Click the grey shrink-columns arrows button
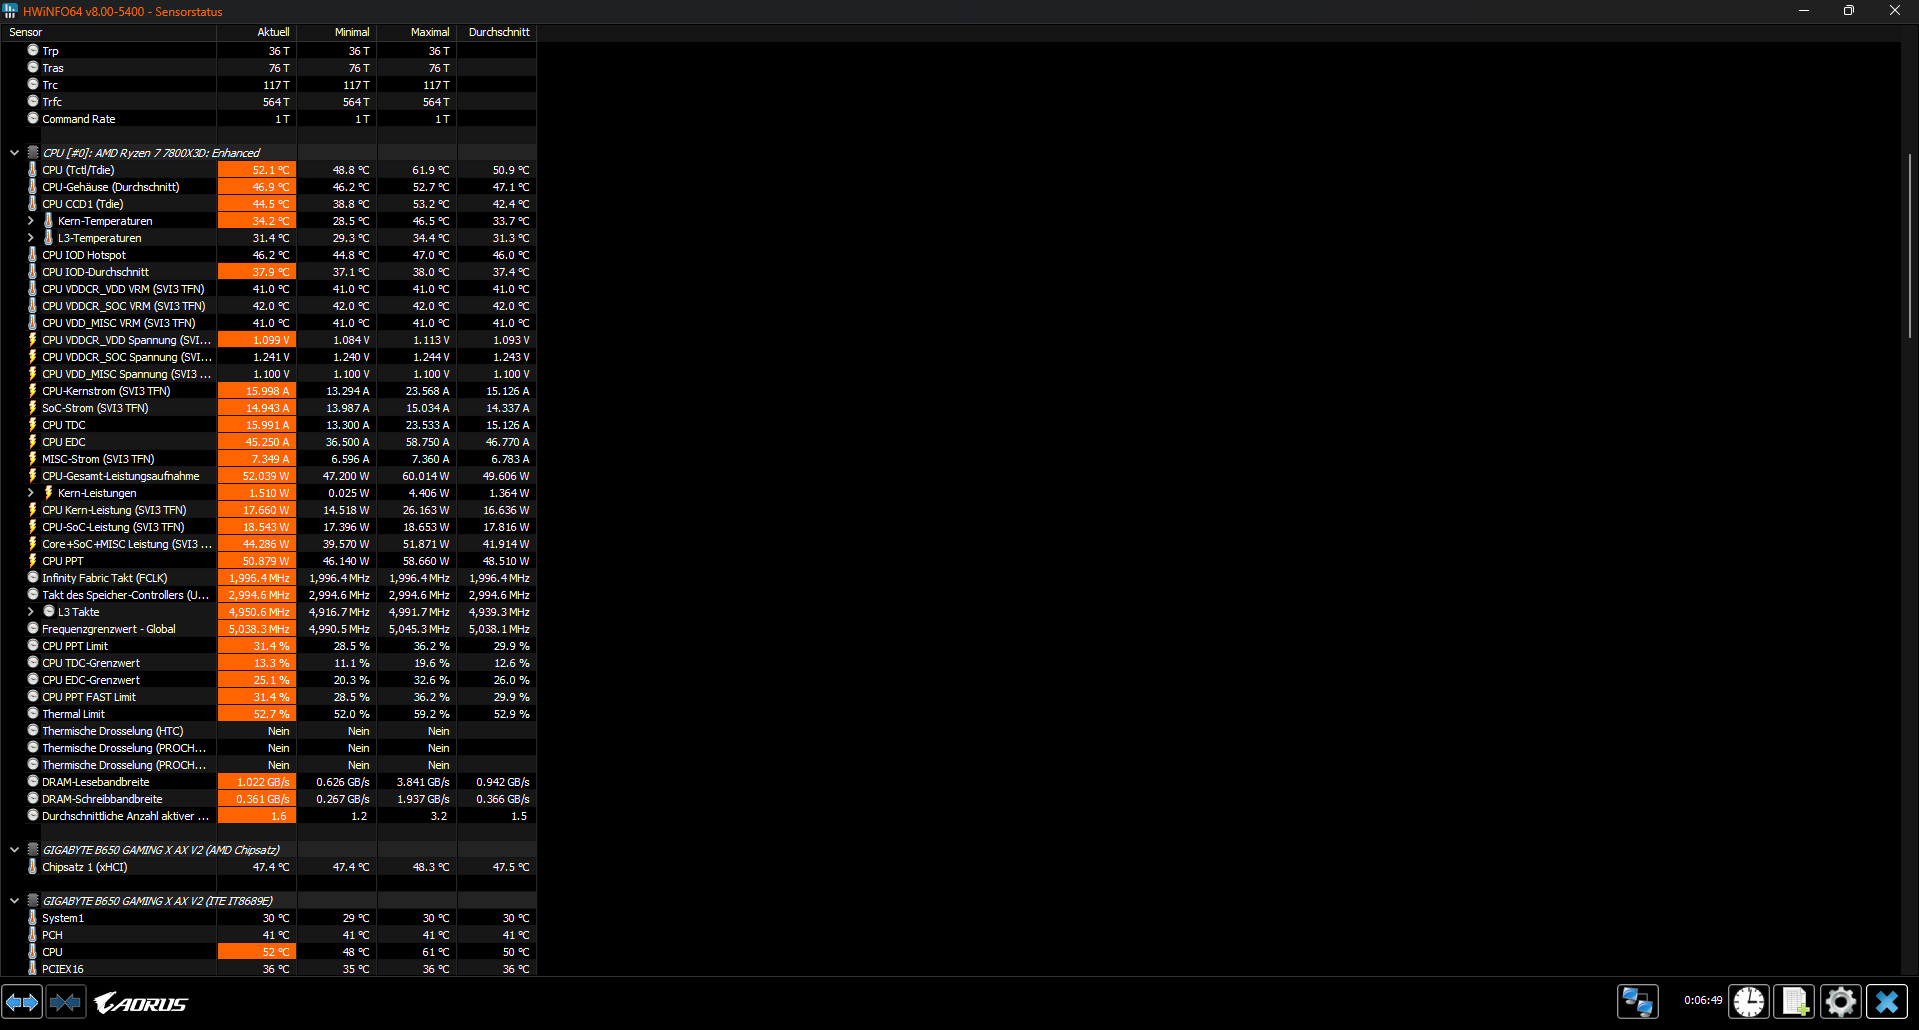 coord(66,1002)
